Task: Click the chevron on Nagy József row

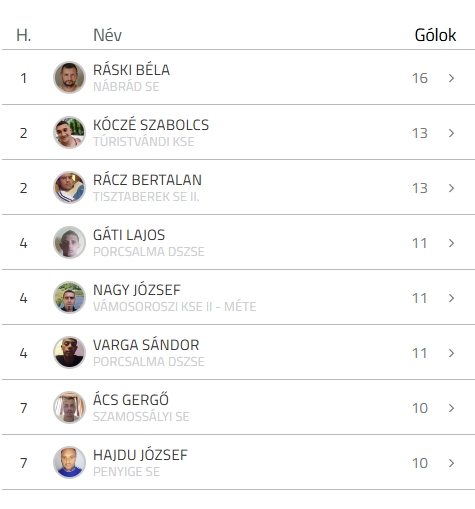Action: [451, 298]
